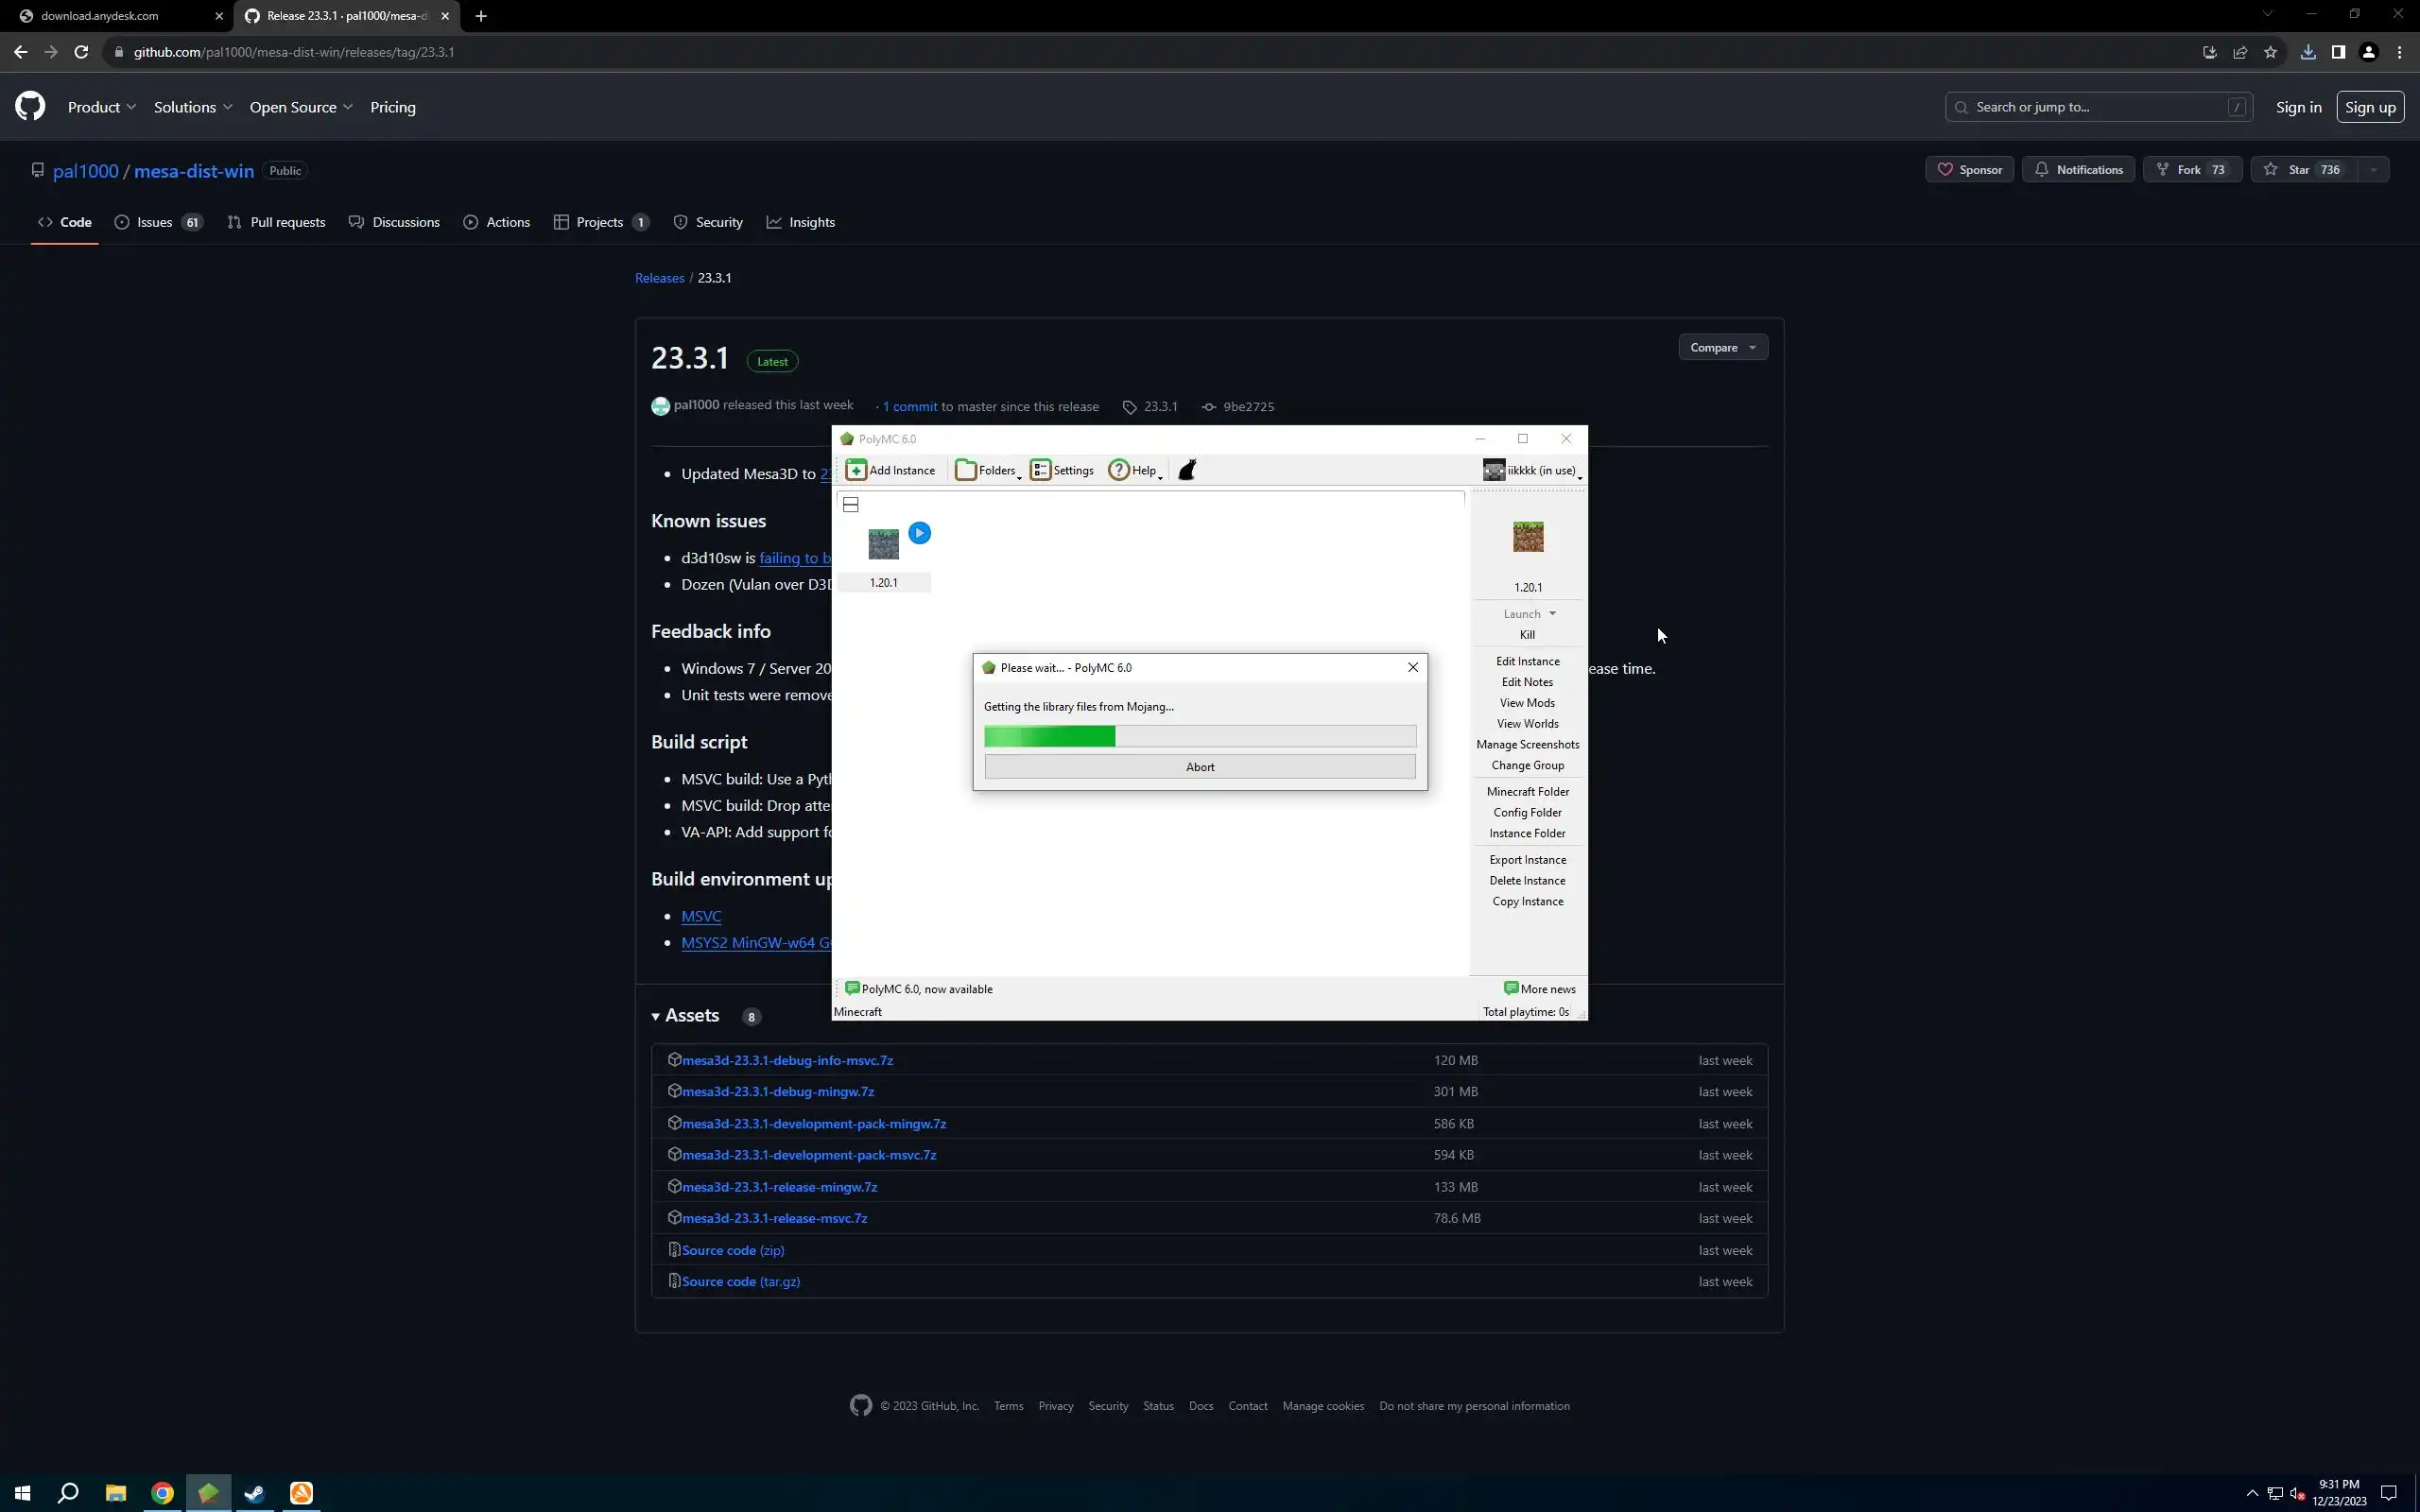This screenshot has width=2420, height=1512.
Task: Collapse the instance group toggle box
Action: pyautogui.click(x=851, y=505)
